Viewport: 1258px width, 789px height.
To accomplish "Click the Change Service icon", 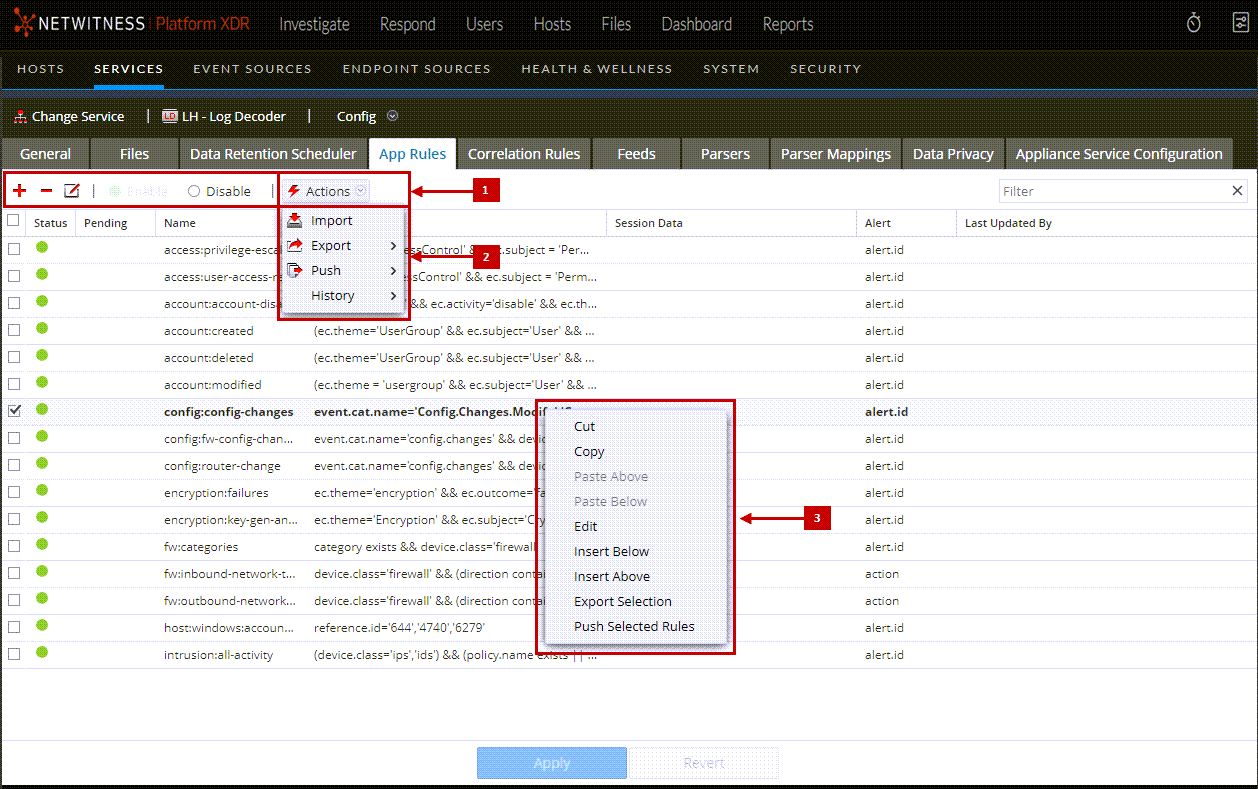I will (20, 117).
